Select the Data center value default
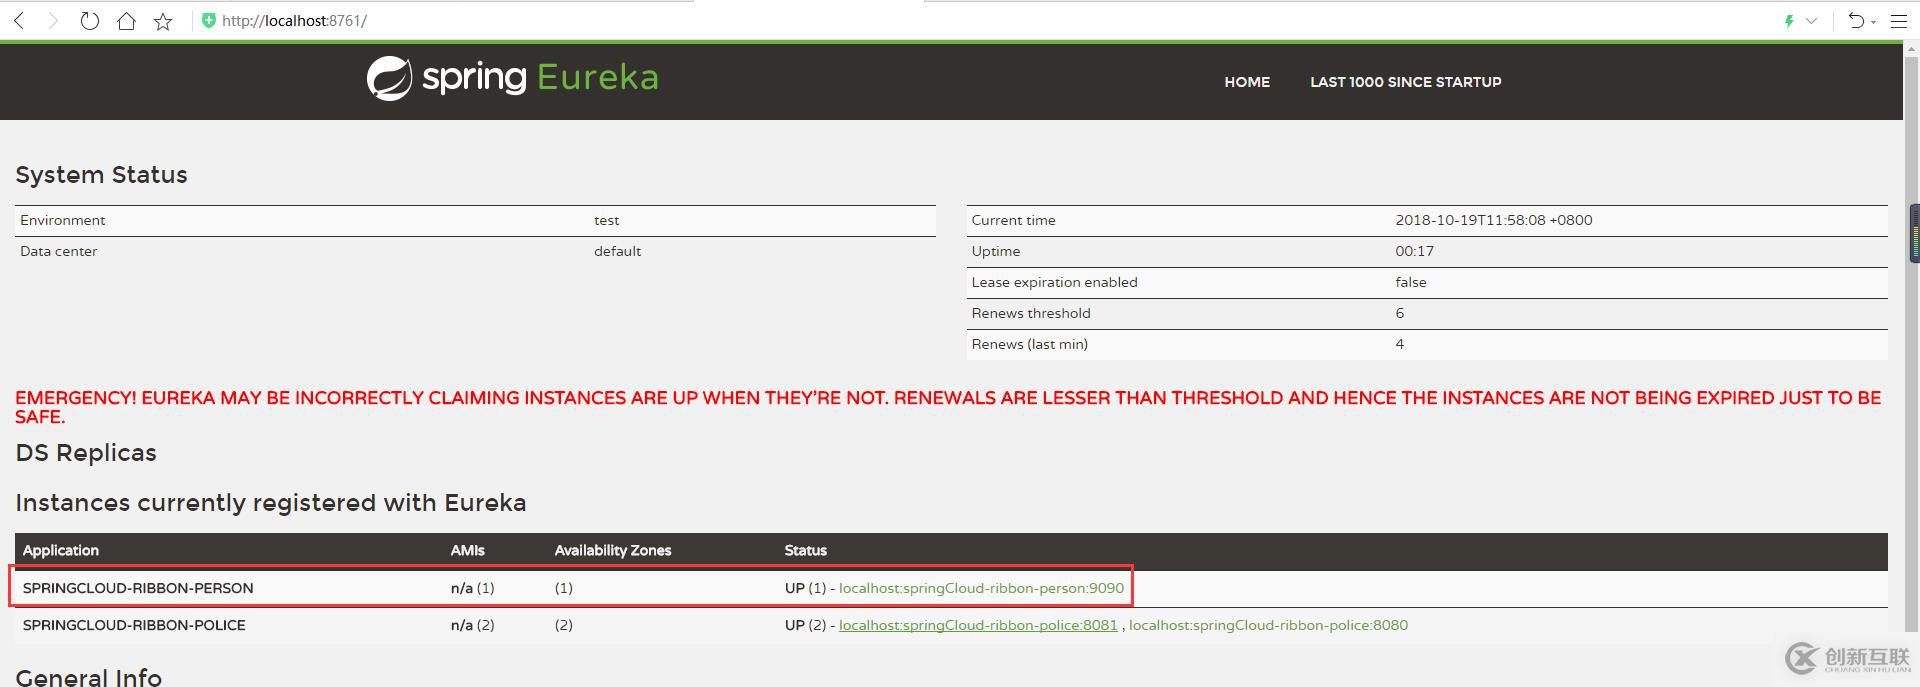 coord(617,251)
